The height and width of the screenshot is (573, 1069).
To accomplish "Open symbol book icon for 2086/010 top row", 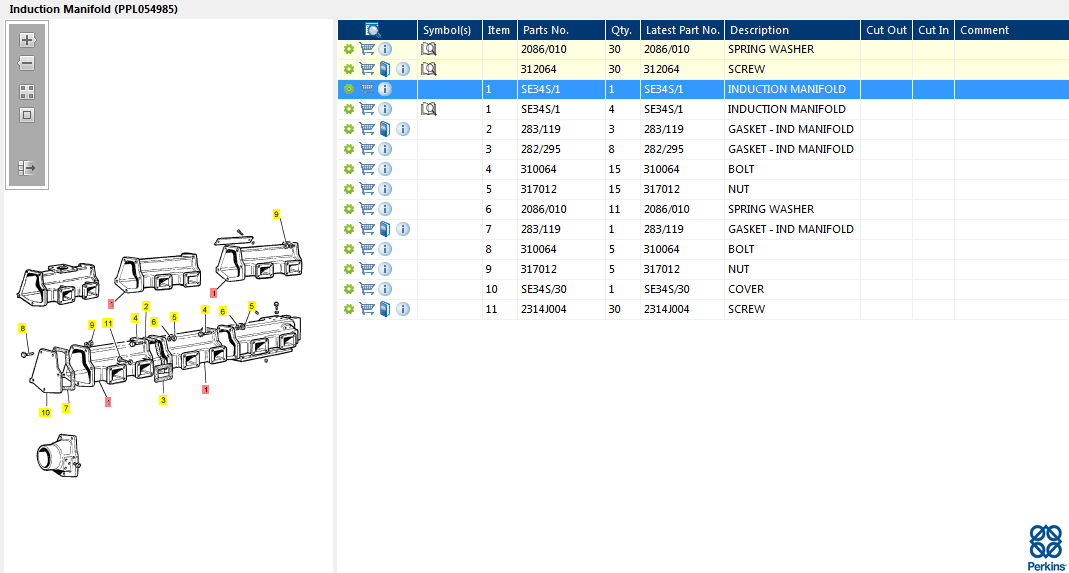I will point(429,49).
